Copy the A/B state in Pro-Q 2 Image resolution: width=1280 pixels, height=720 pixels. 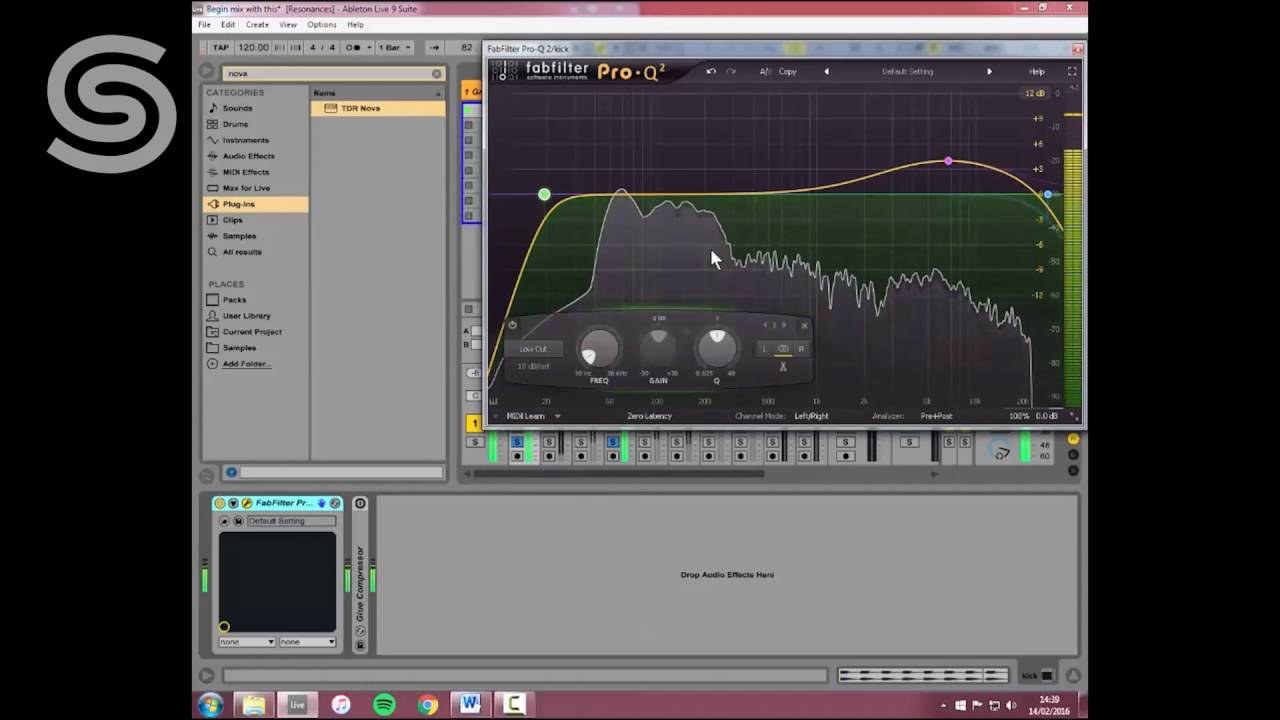click(788, 71)
